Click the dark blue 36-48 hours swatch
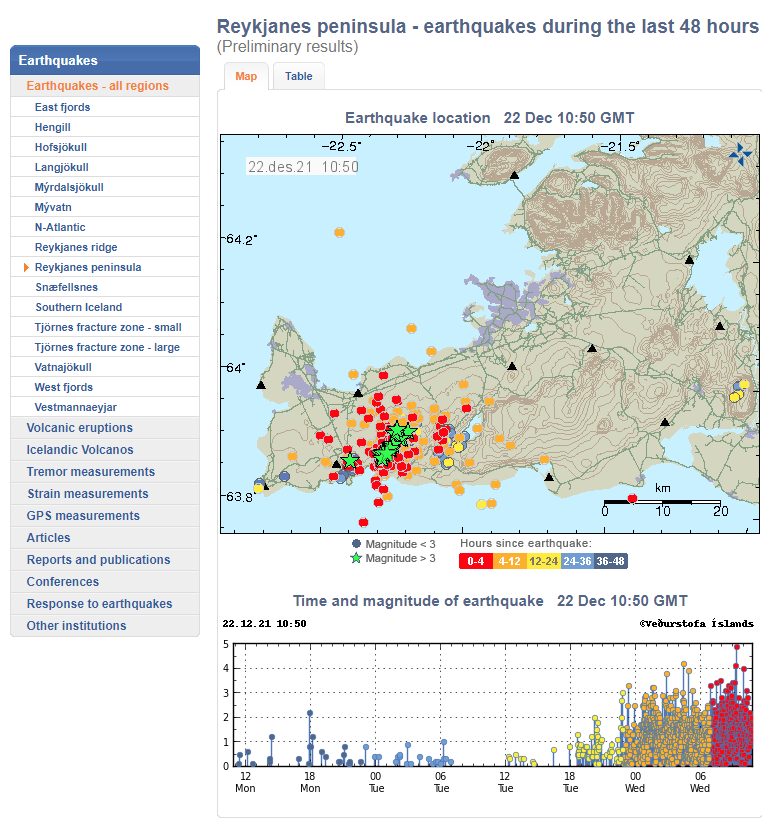 [x=611, y=561]
